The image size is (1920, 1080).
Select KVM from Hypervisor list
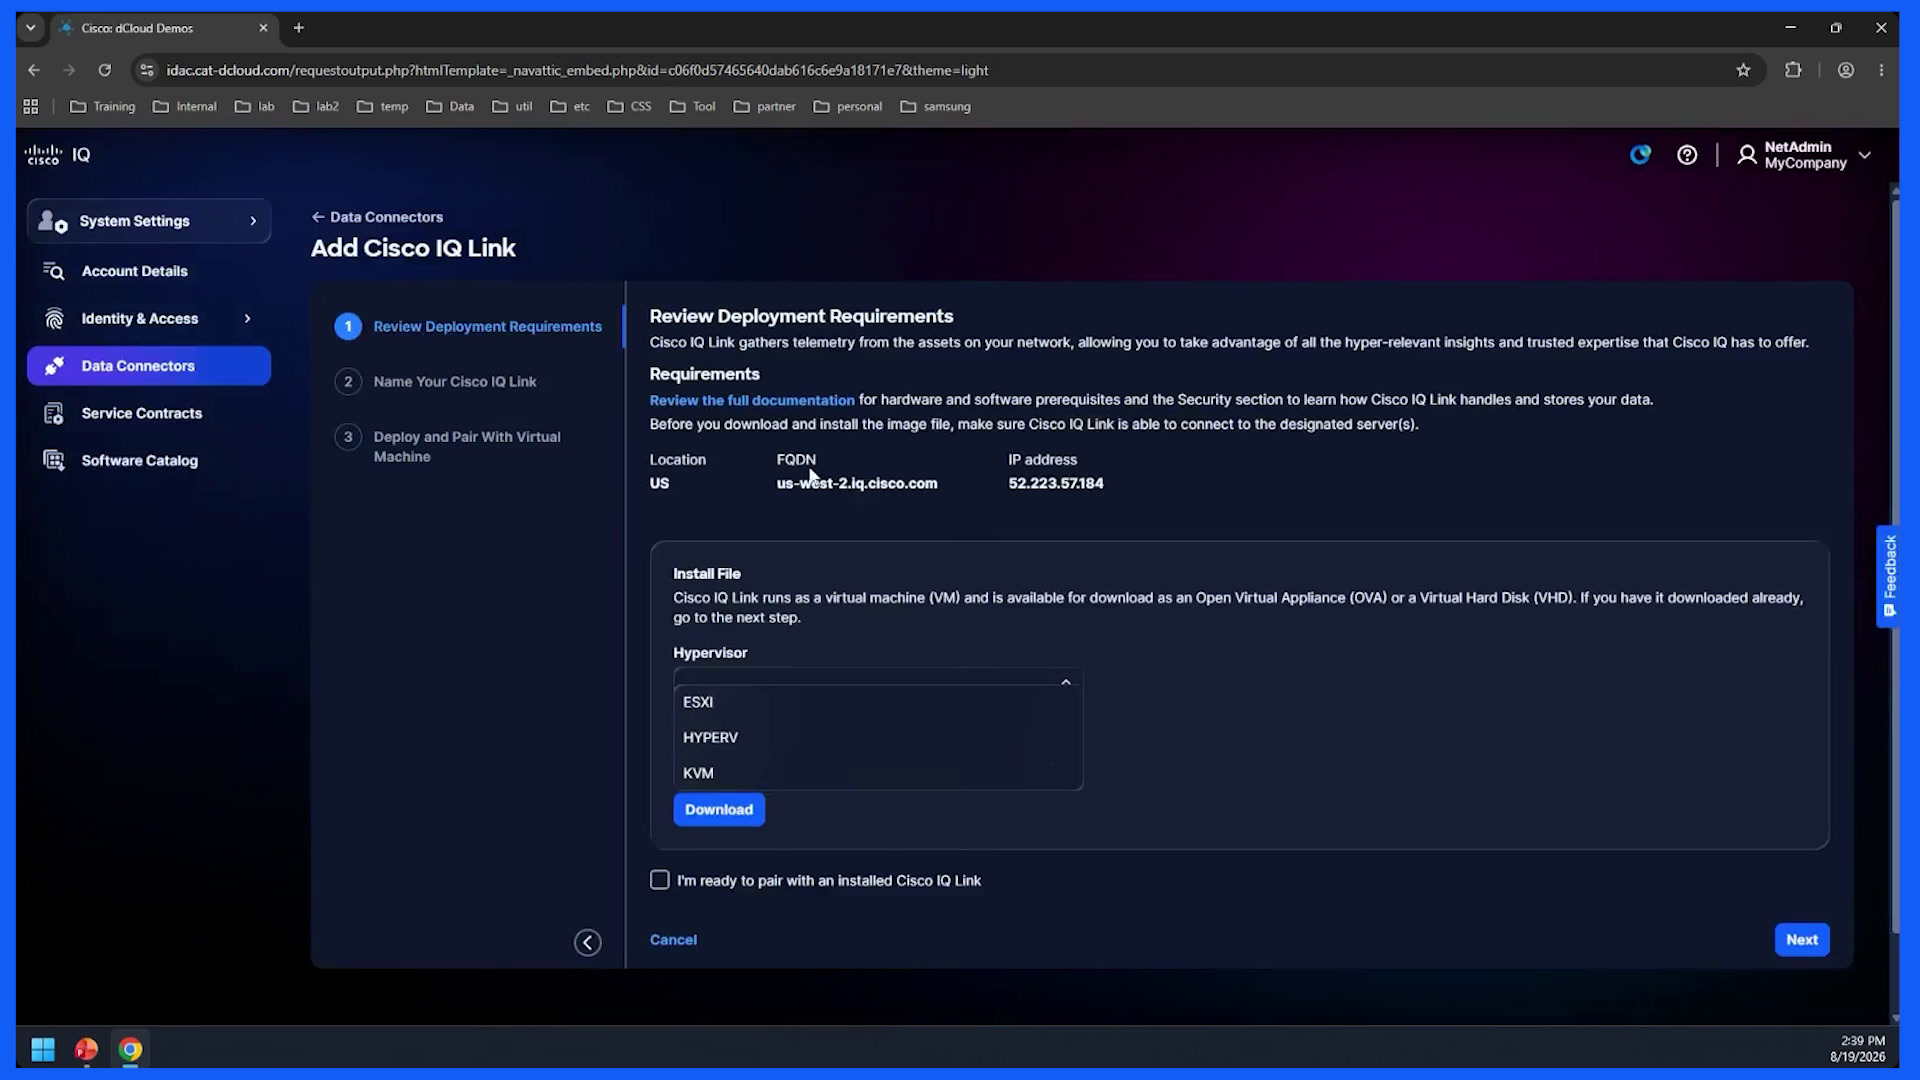(878, 773)
